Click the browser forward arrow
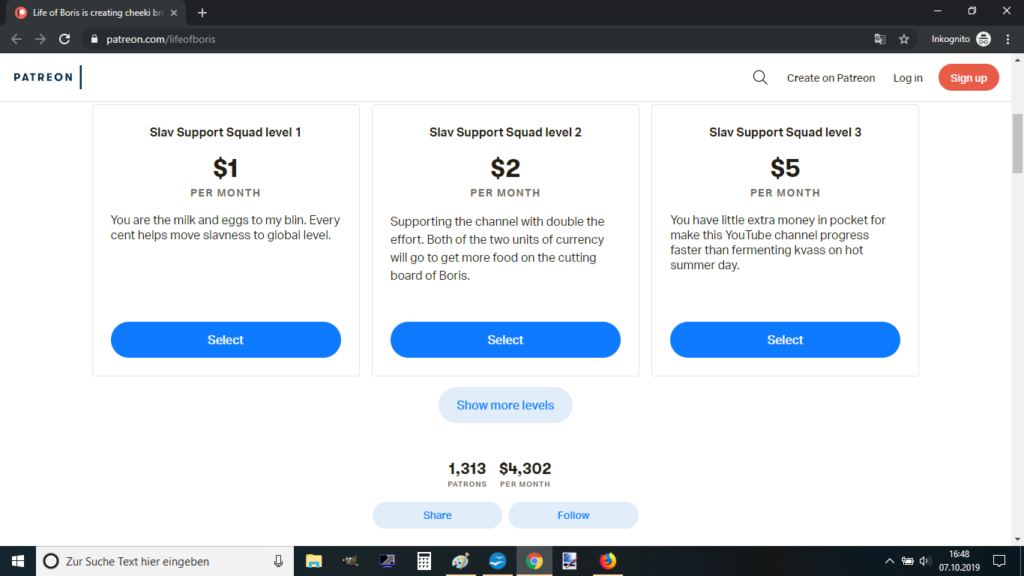Image resolution: width=1024 pixels, height=576 pixels. (40, 39)
